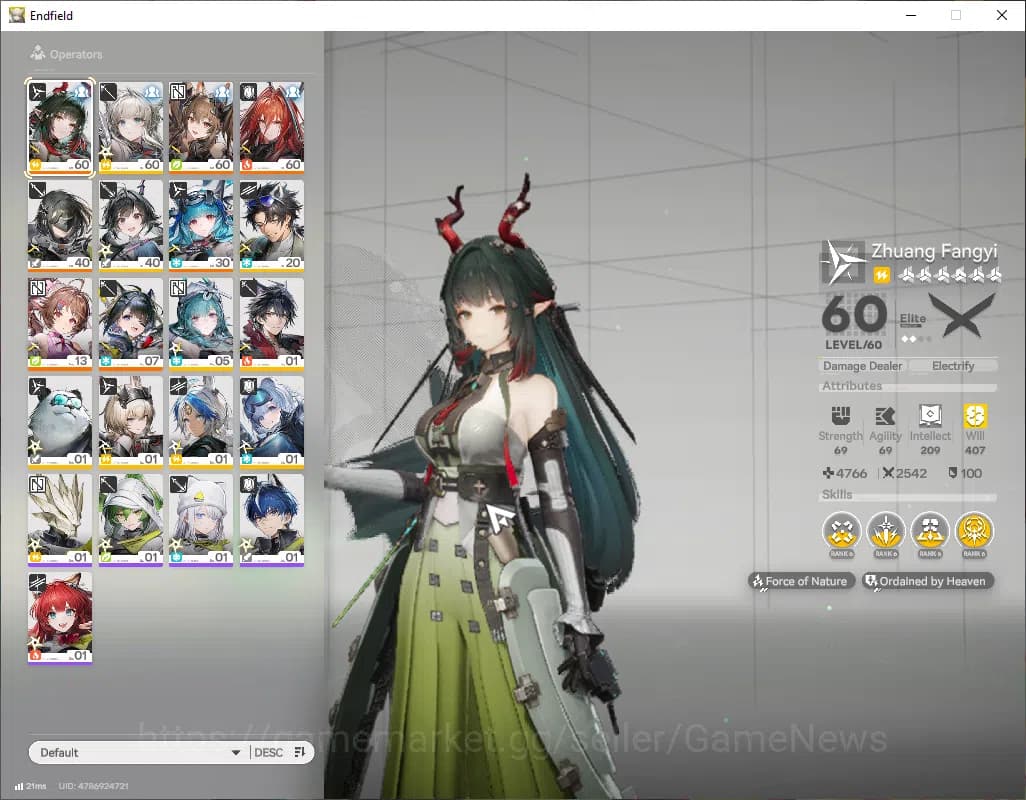
Task: Open the third skill icon in Skills row
Action: 930,530
